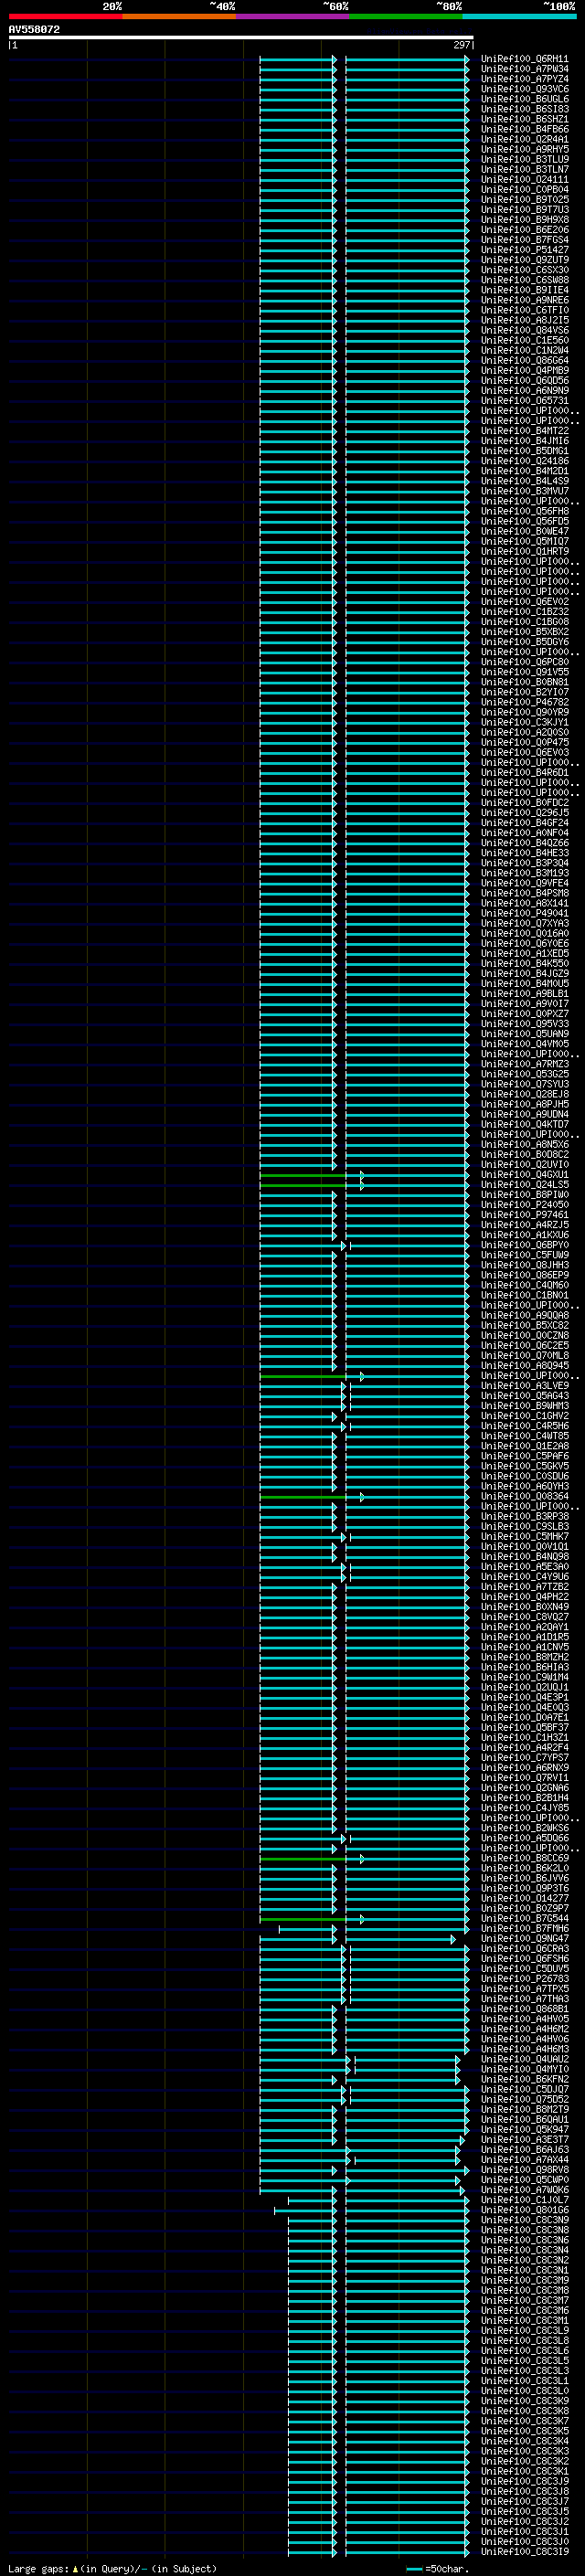The height and width of the screenshot is (2576, 585).
Task: Select label UniRef100_C6SW88
Action: [x=525, y=280]
